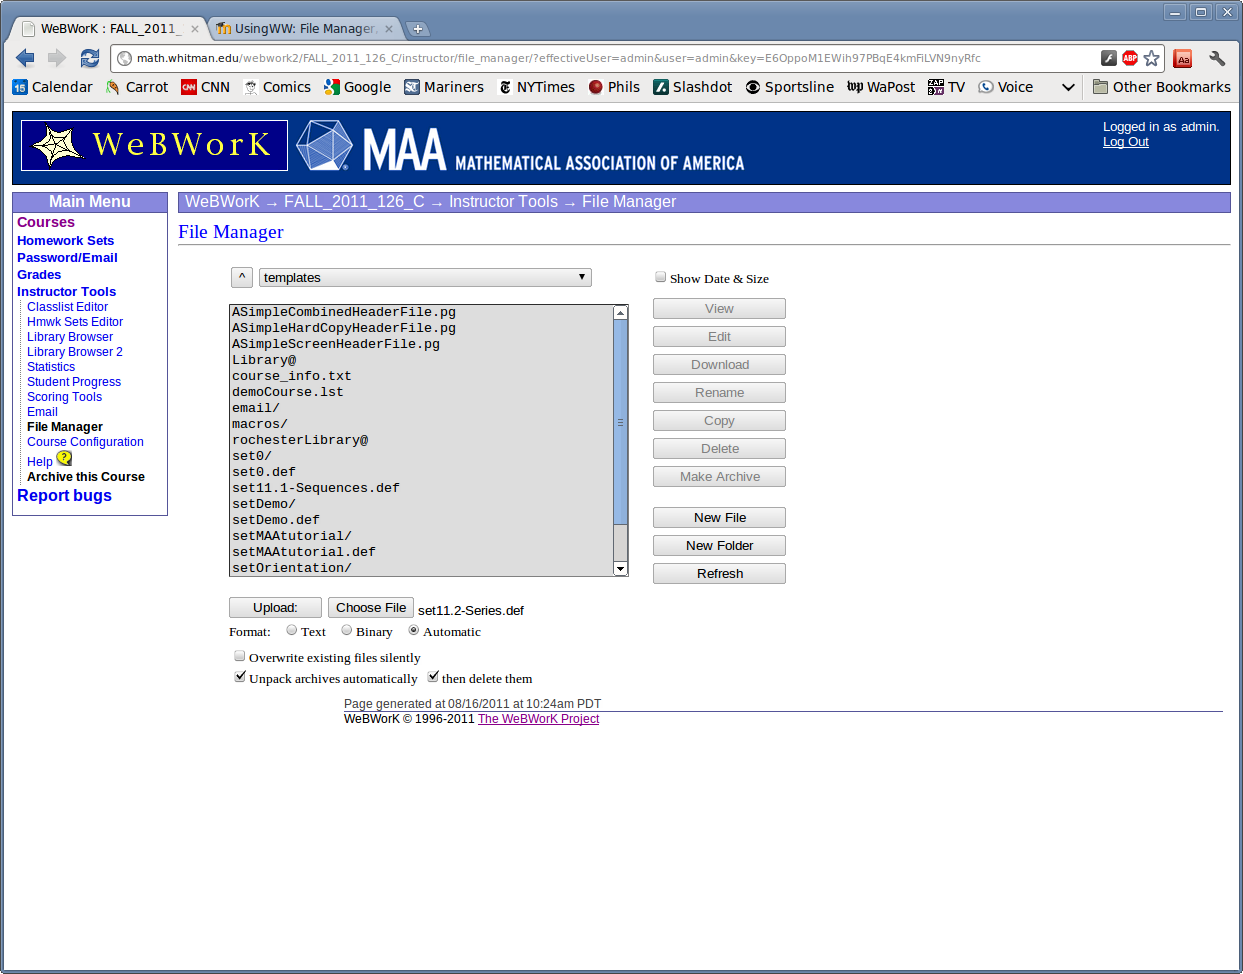This screenshot has height=974, width=1243.
Task: Click Report bugs link
Action: tap(64, 496)
